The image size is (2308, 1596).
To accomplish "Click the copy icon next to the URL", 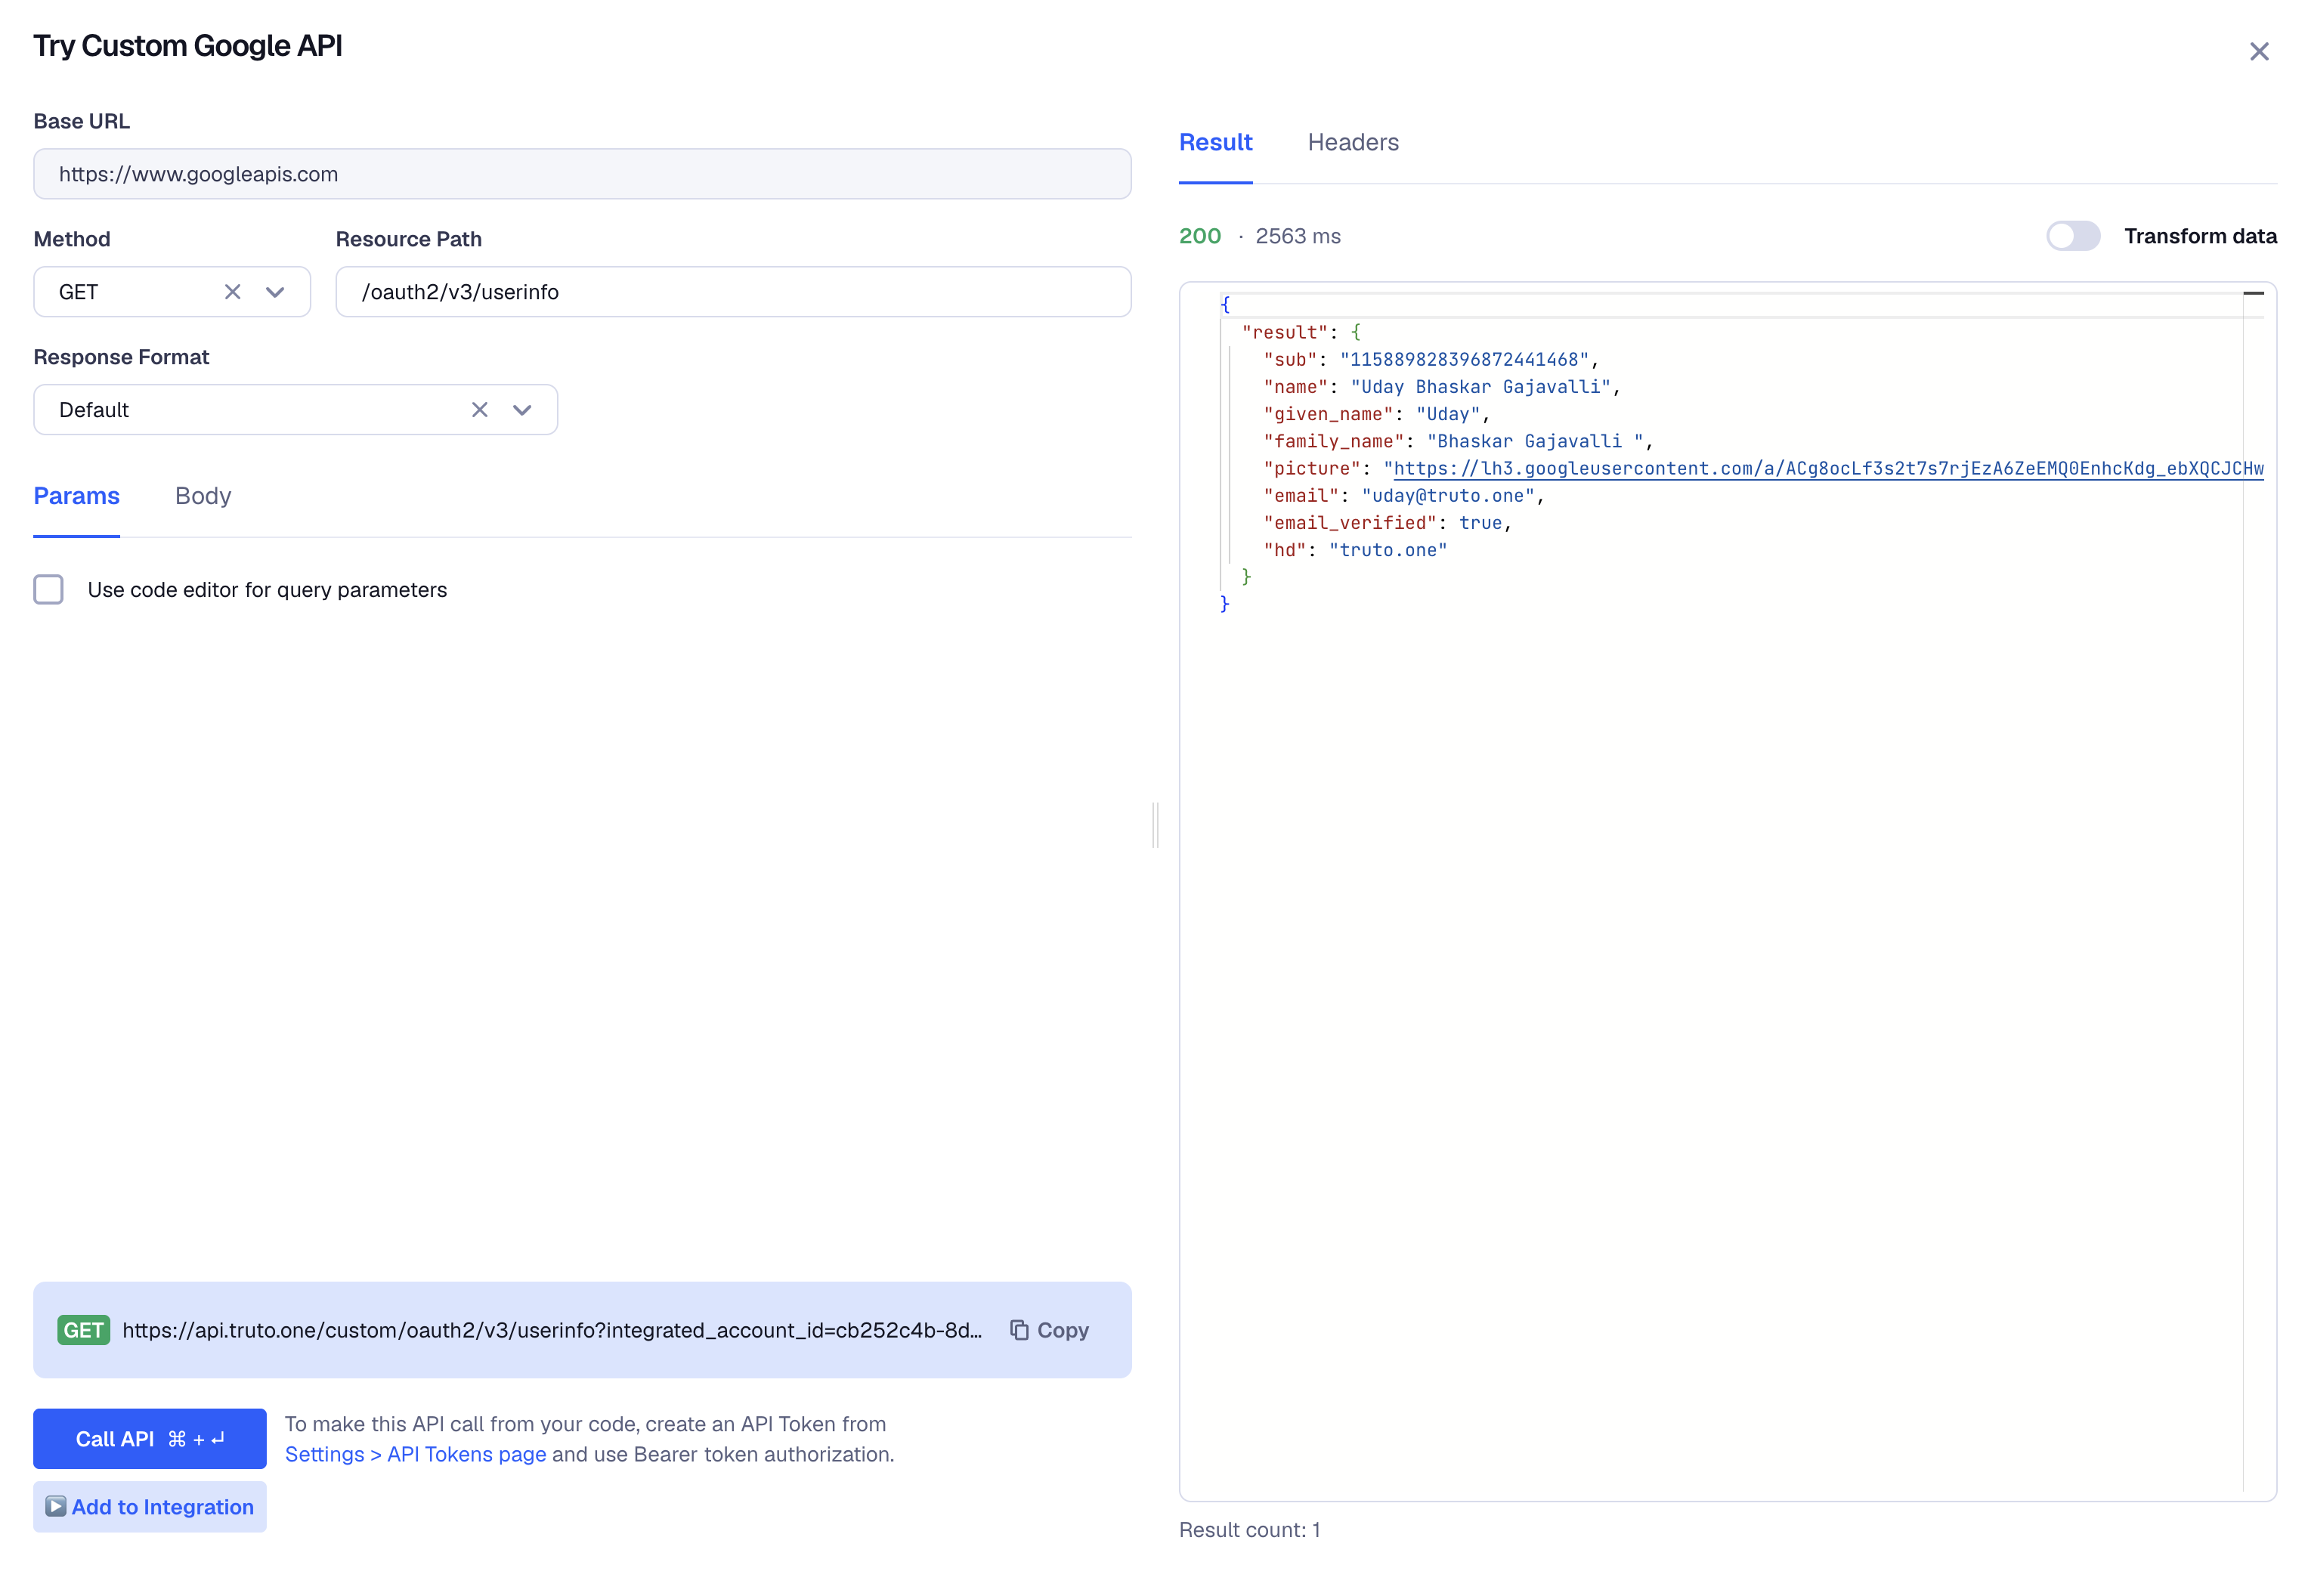I will tap(1019, 1330).
